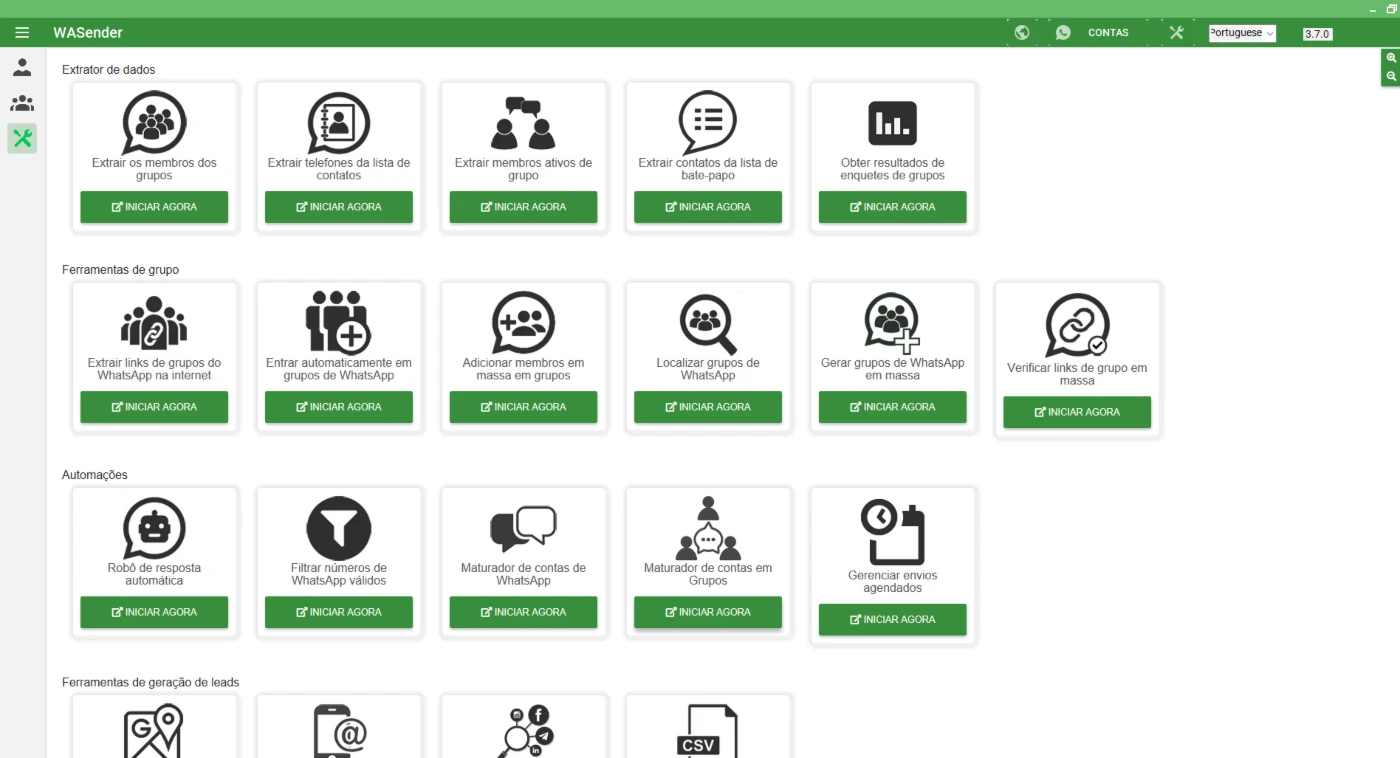Click the phone with @ symbol icon
Image resolution: width=1400 pixels, height=758 pixels.
339,731
